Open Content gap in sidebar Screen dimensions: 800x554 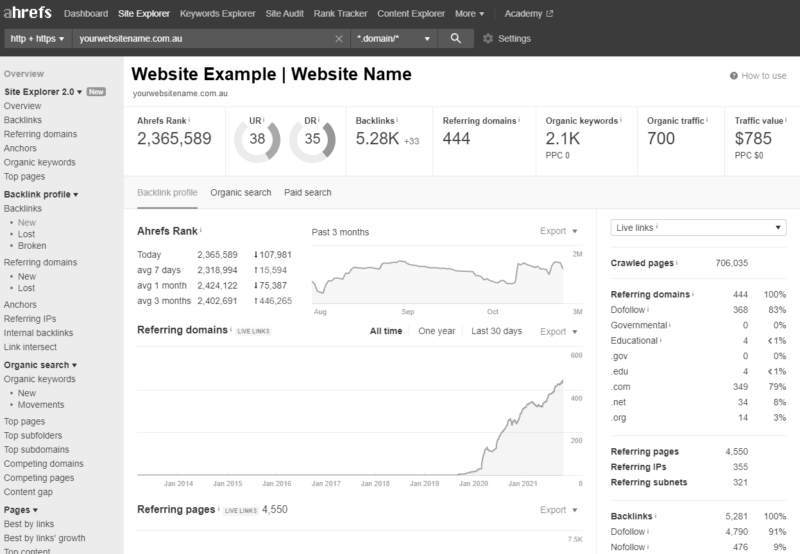coord(28,492)
